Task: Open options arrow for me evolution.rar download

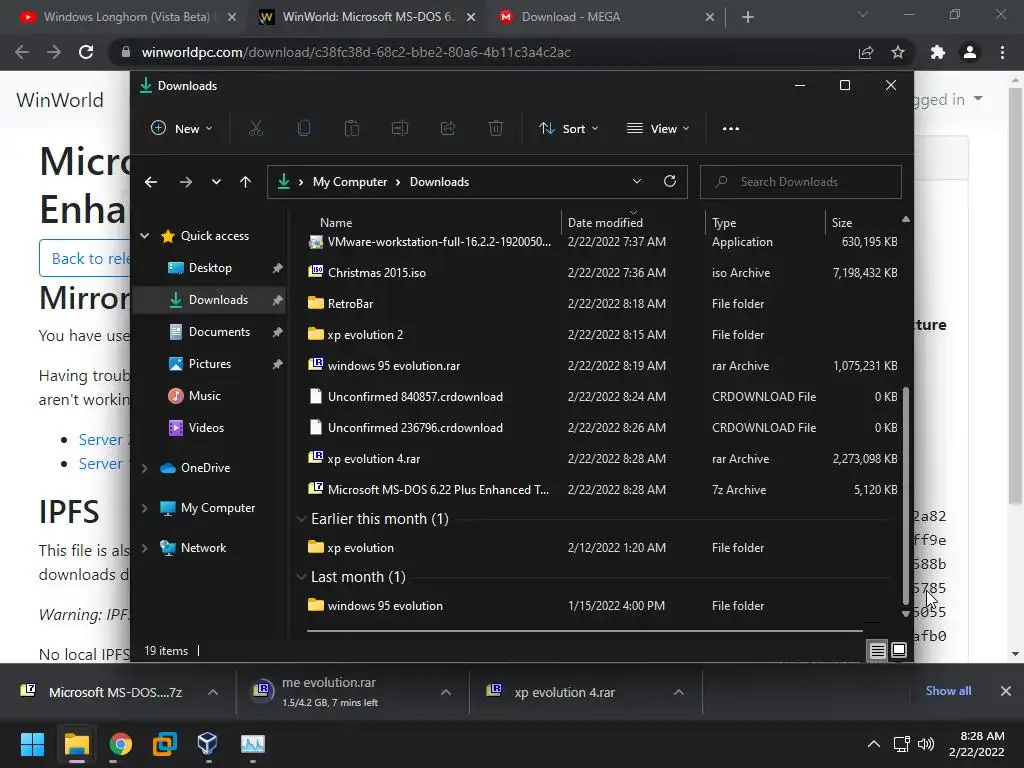Action: pos(445,692)
